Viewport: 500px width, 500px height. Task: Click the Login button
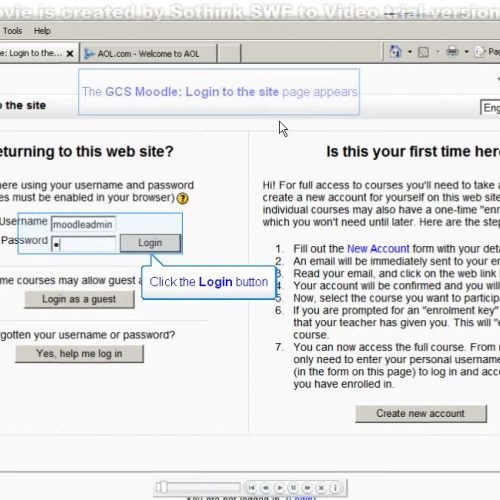(150, 243)
